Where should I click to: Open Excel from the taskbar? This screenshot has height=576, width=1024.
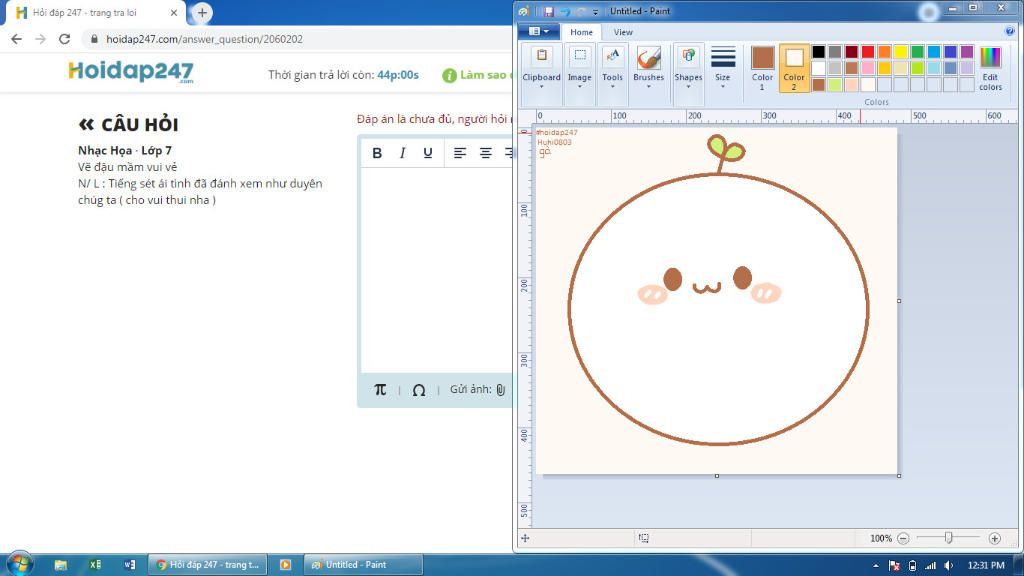(95, 565)
